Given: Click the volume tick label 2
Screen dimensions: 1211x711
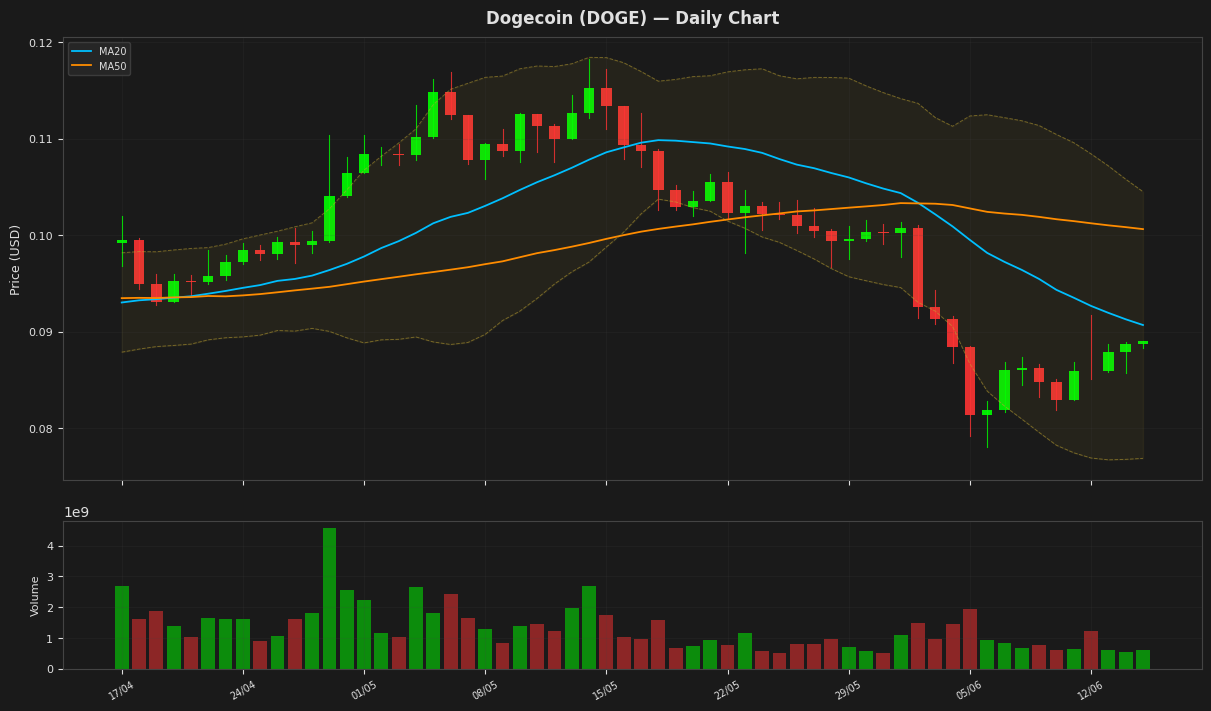Looking at the screenshot, I should click(50, 608).
